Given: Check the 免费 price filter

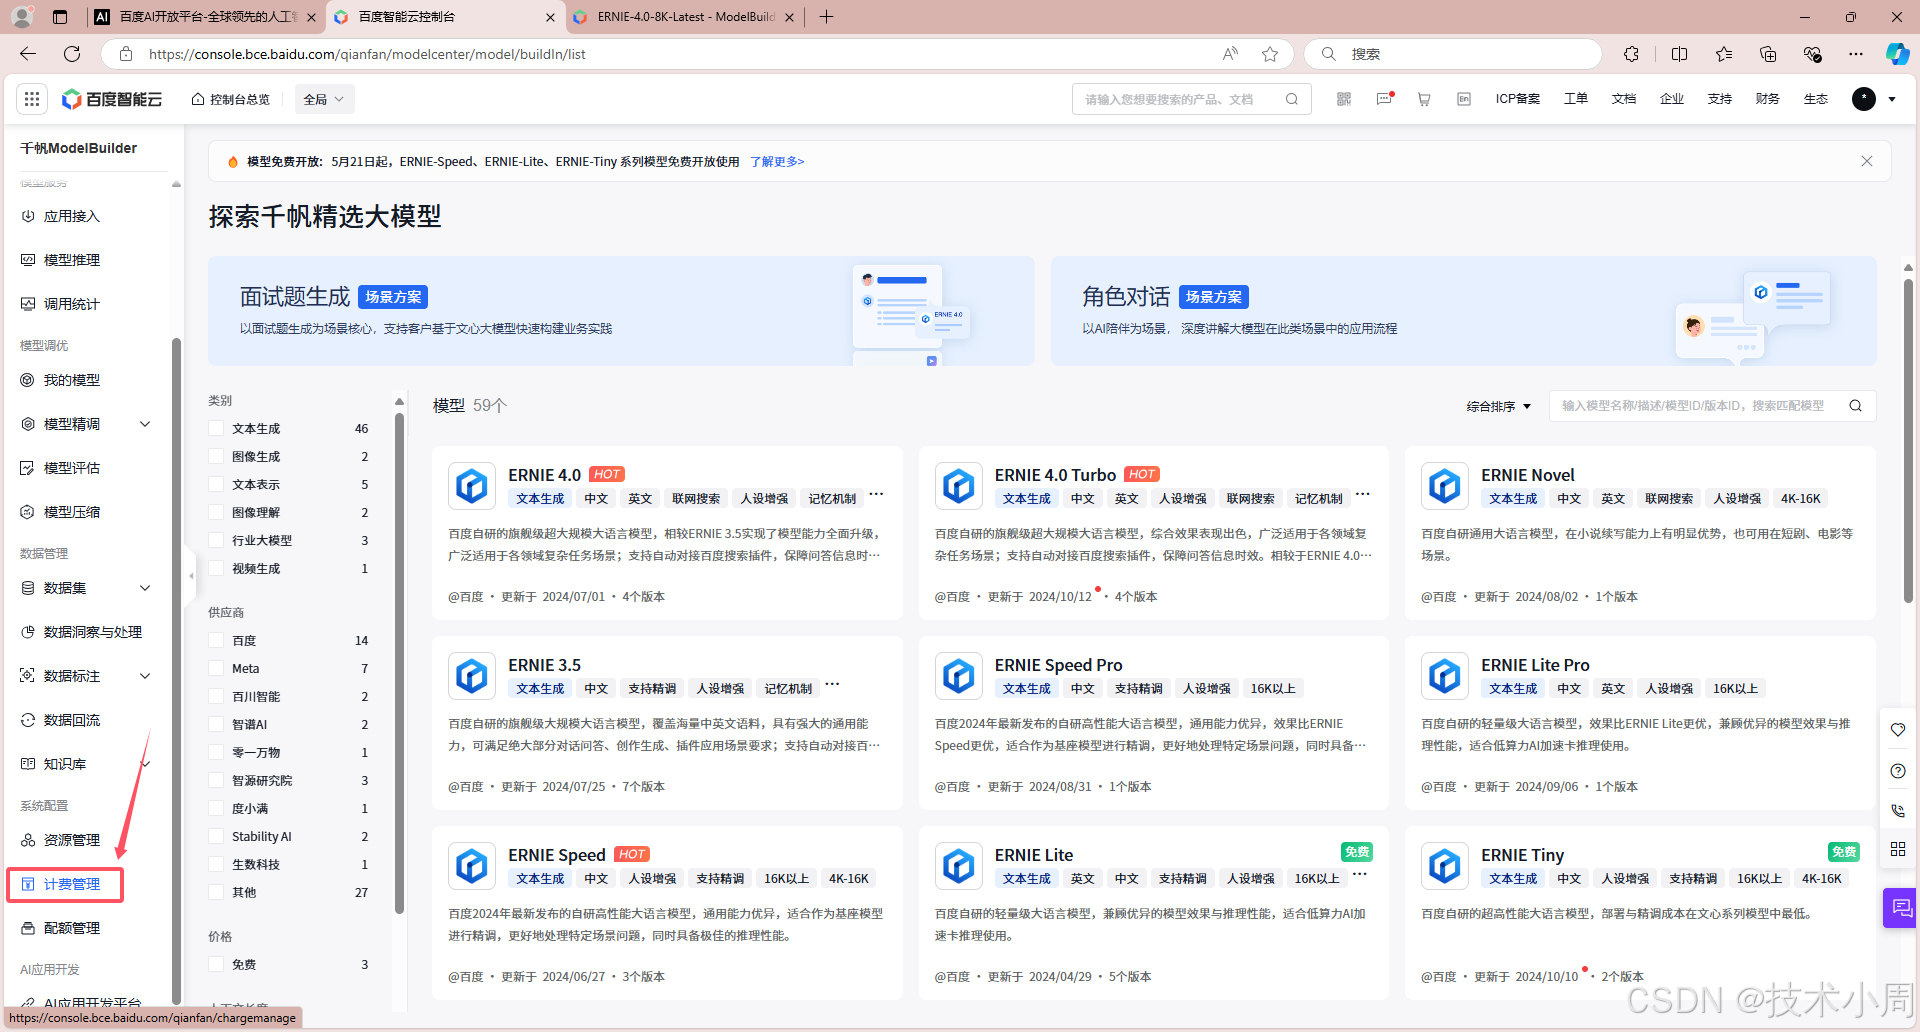Looking at the screenshot, I should [216, 964].
